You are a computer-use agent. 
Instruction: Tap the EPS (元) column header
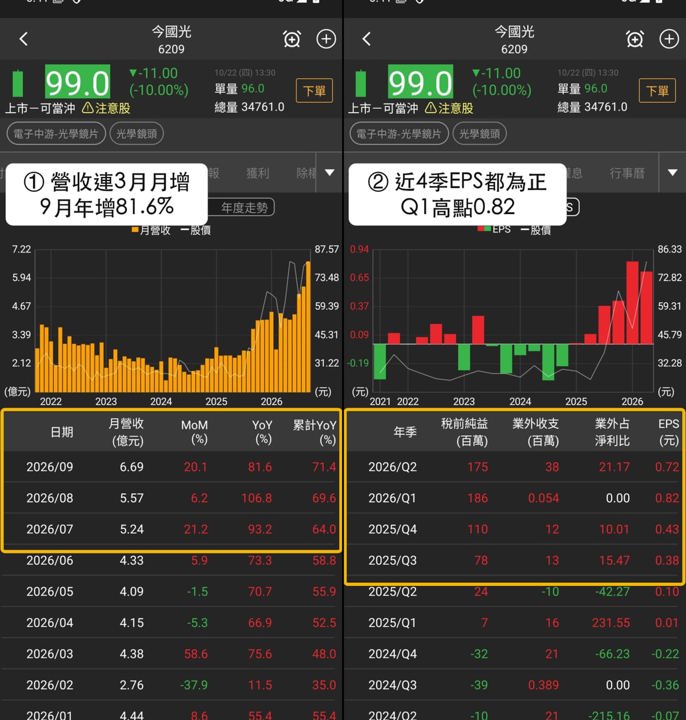(x=669, y=432)
